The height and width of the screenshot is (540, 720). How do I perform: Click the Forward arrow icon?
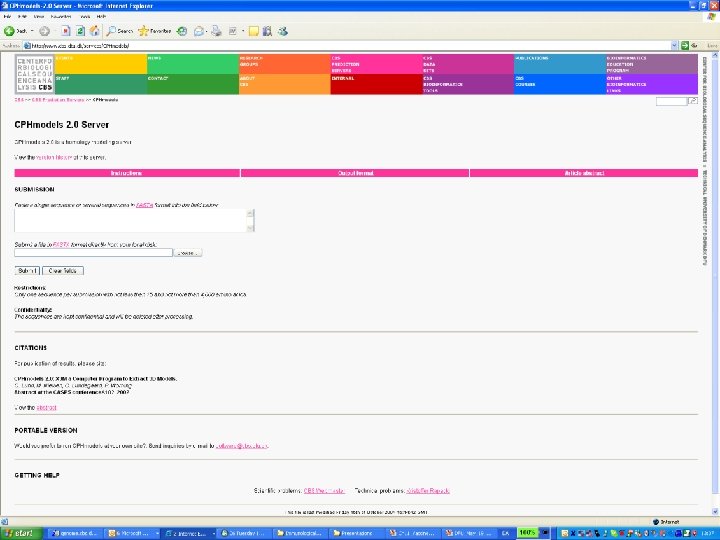click(44, 31)
